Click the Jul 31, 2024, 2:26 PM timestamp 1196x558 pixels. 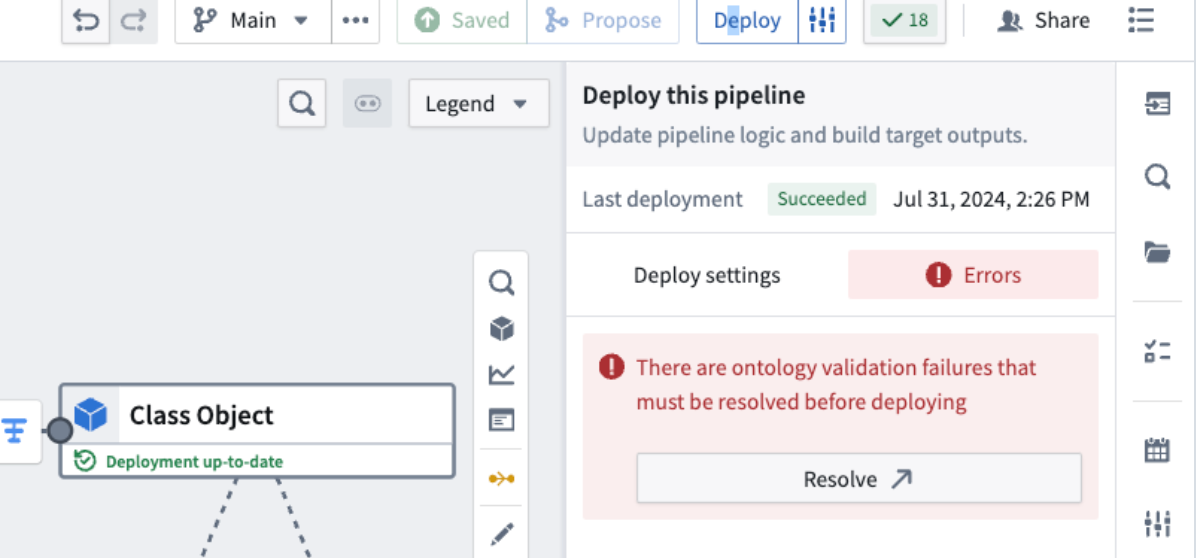pyautogui.click(x=992, y=200)
